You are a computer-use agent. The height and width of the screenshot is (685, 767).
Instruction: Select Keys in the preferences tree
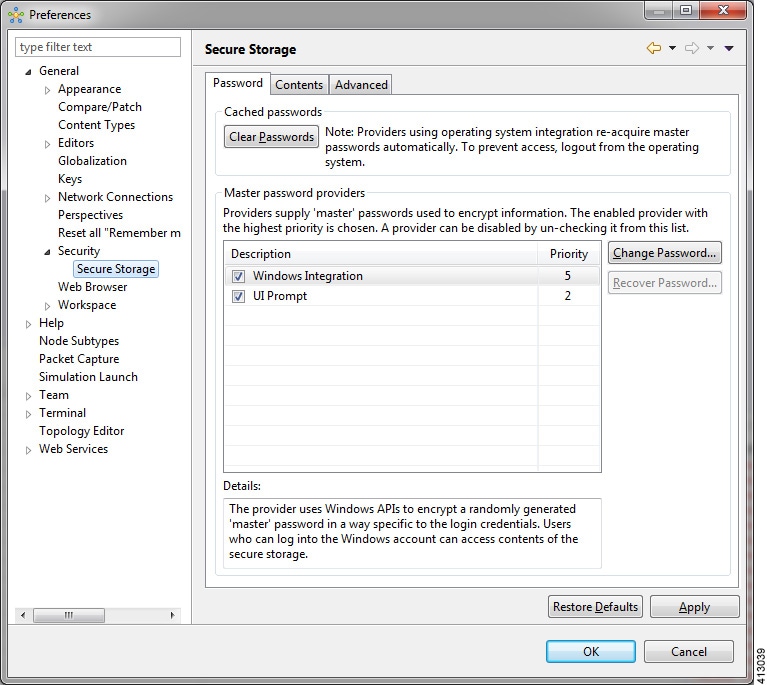tap(70, 179)
